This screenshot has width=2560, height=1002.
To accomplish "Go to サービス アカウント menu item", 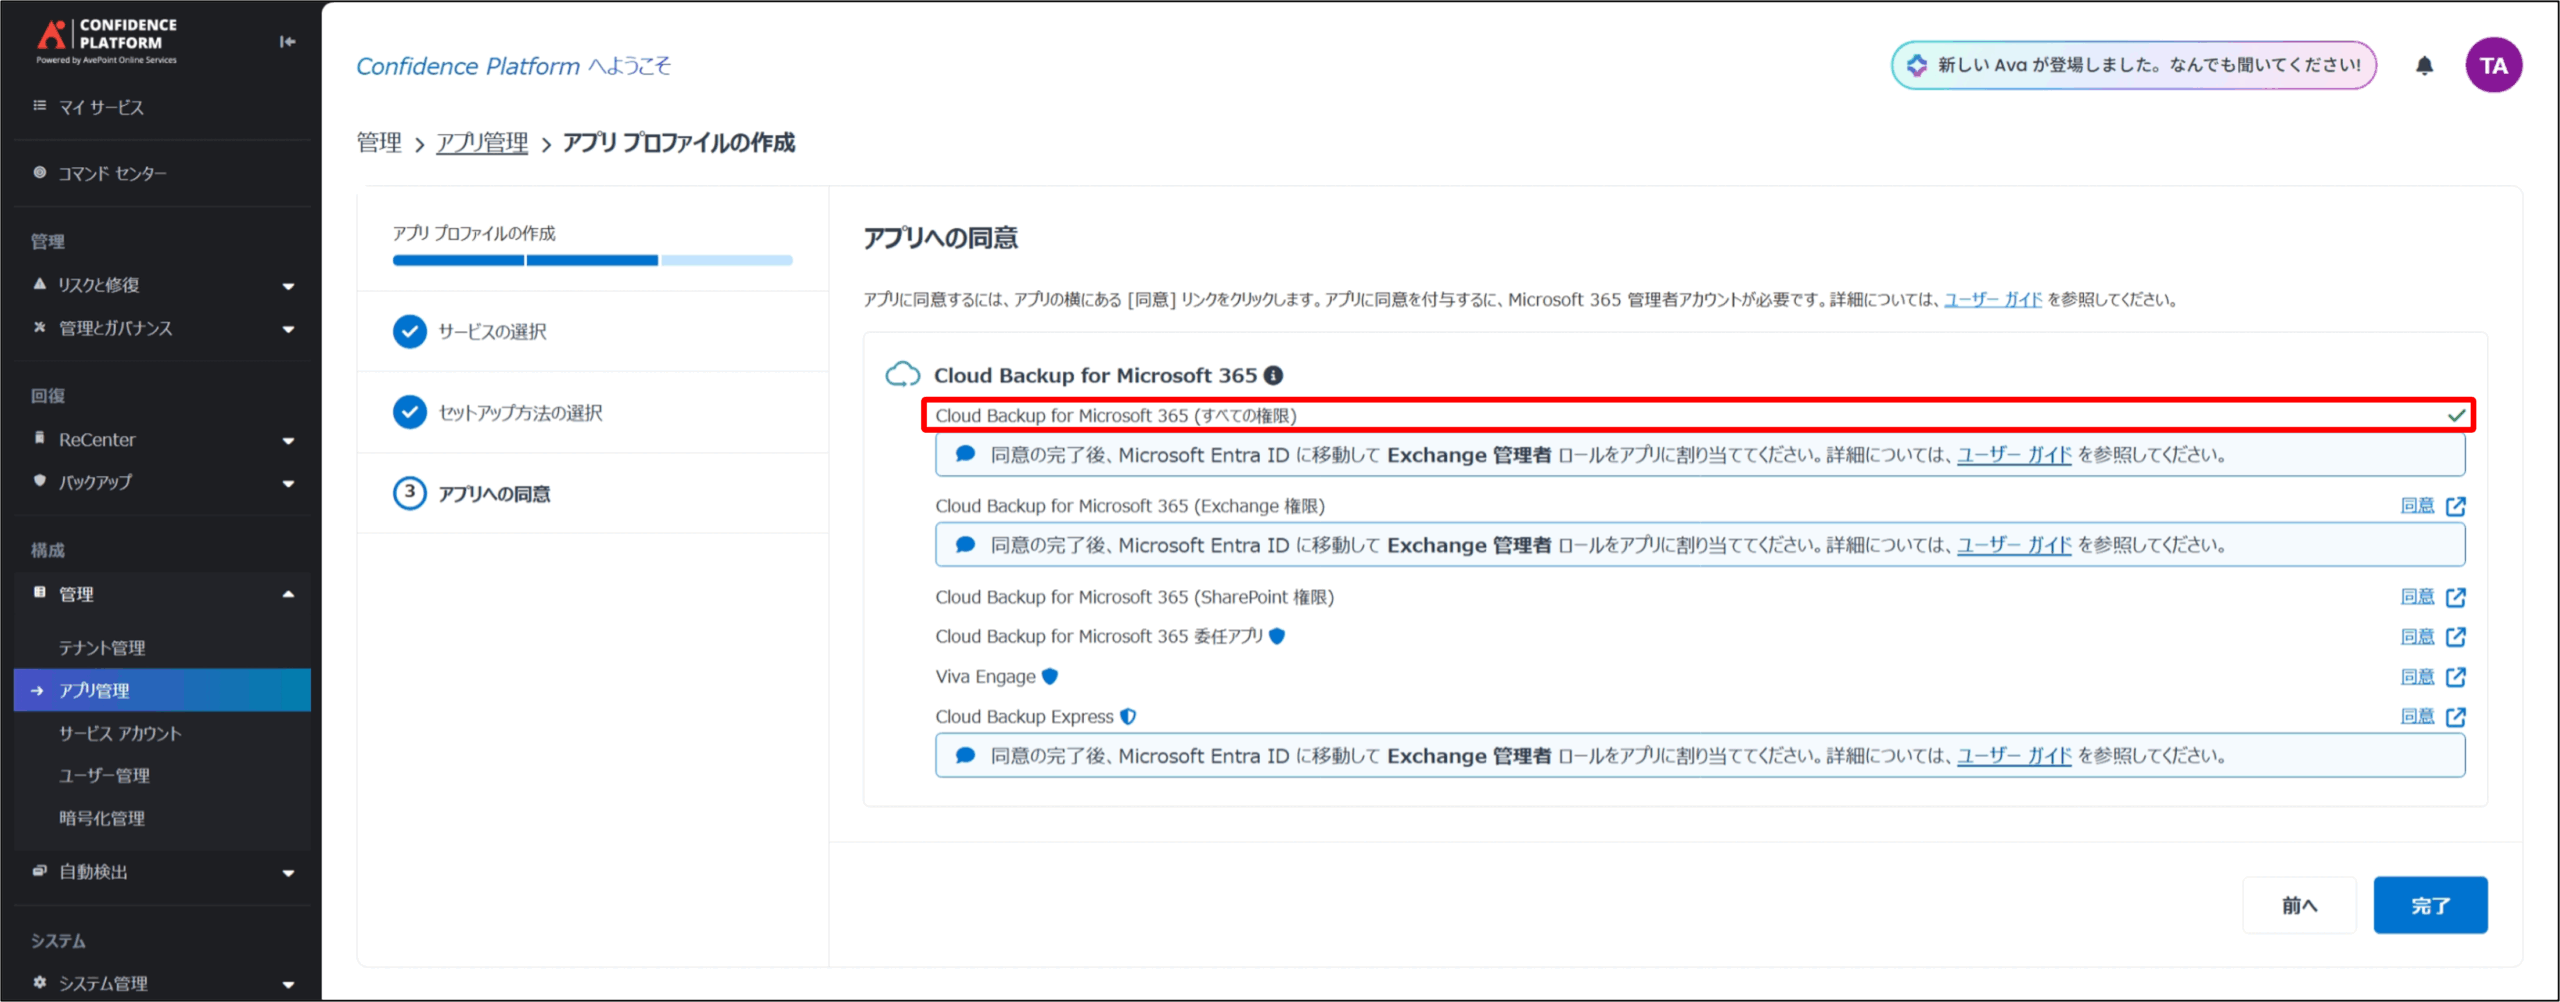I will [120, 734].
